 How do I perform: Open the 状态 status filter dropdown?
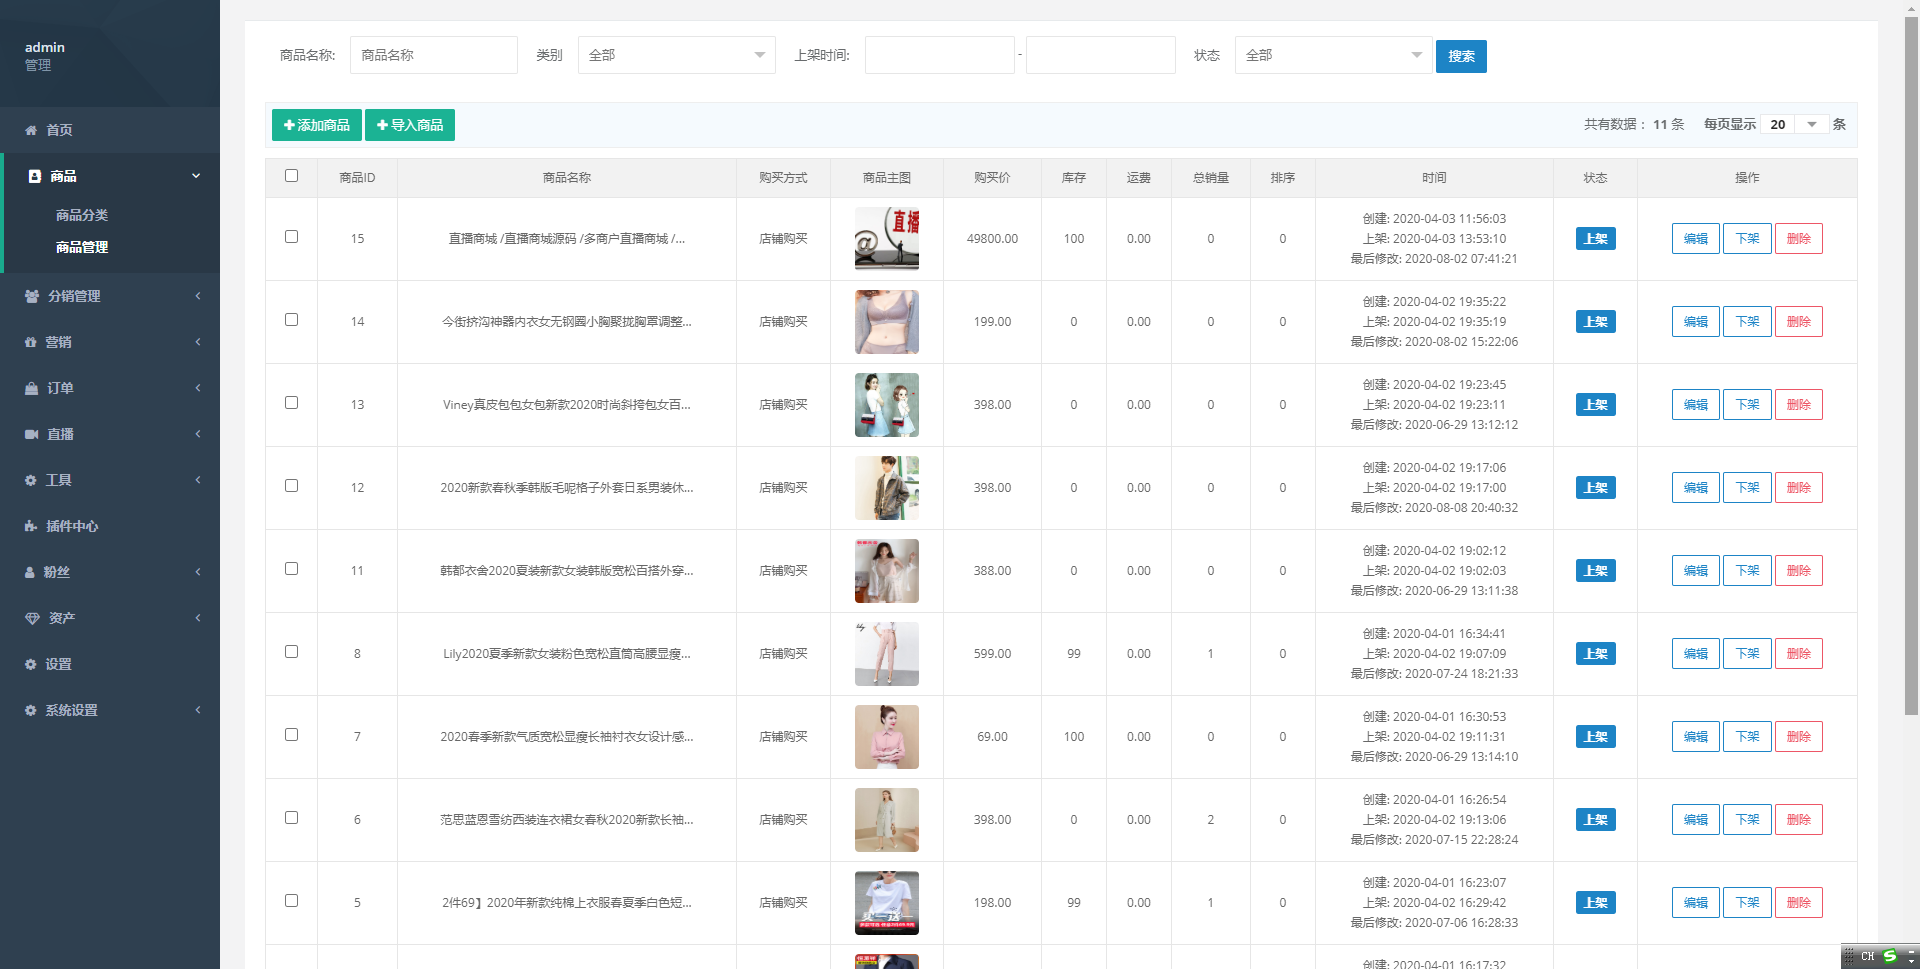1333,55
